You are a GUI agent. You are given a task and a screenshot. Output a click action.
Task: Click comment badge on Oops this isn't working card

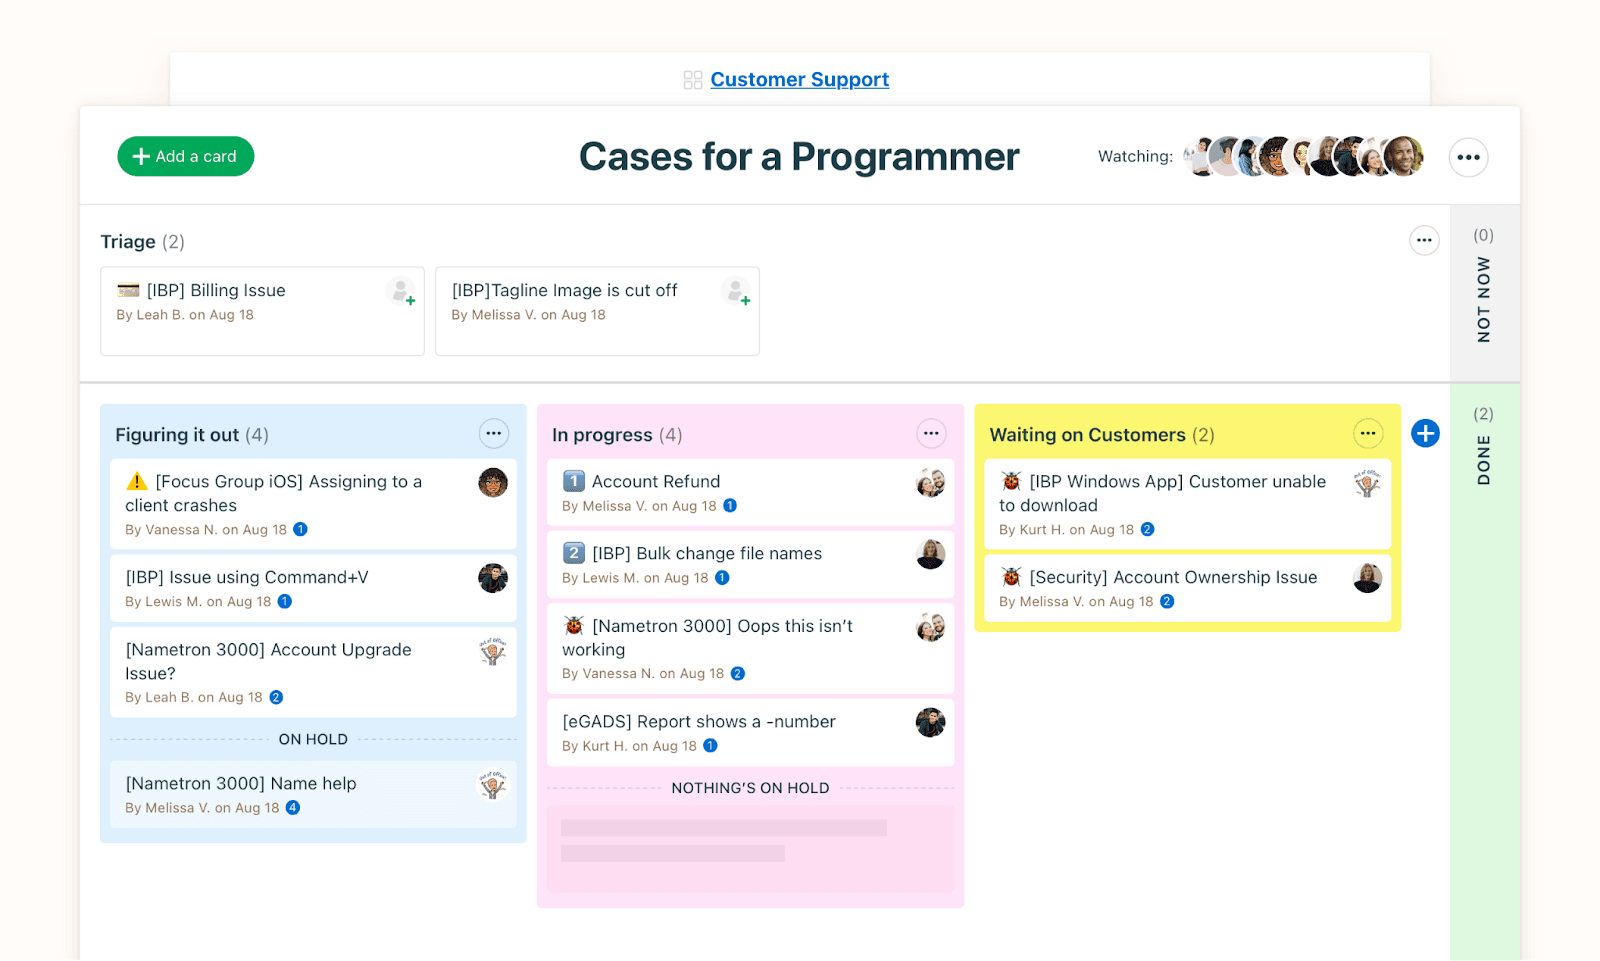coord(738,673)
